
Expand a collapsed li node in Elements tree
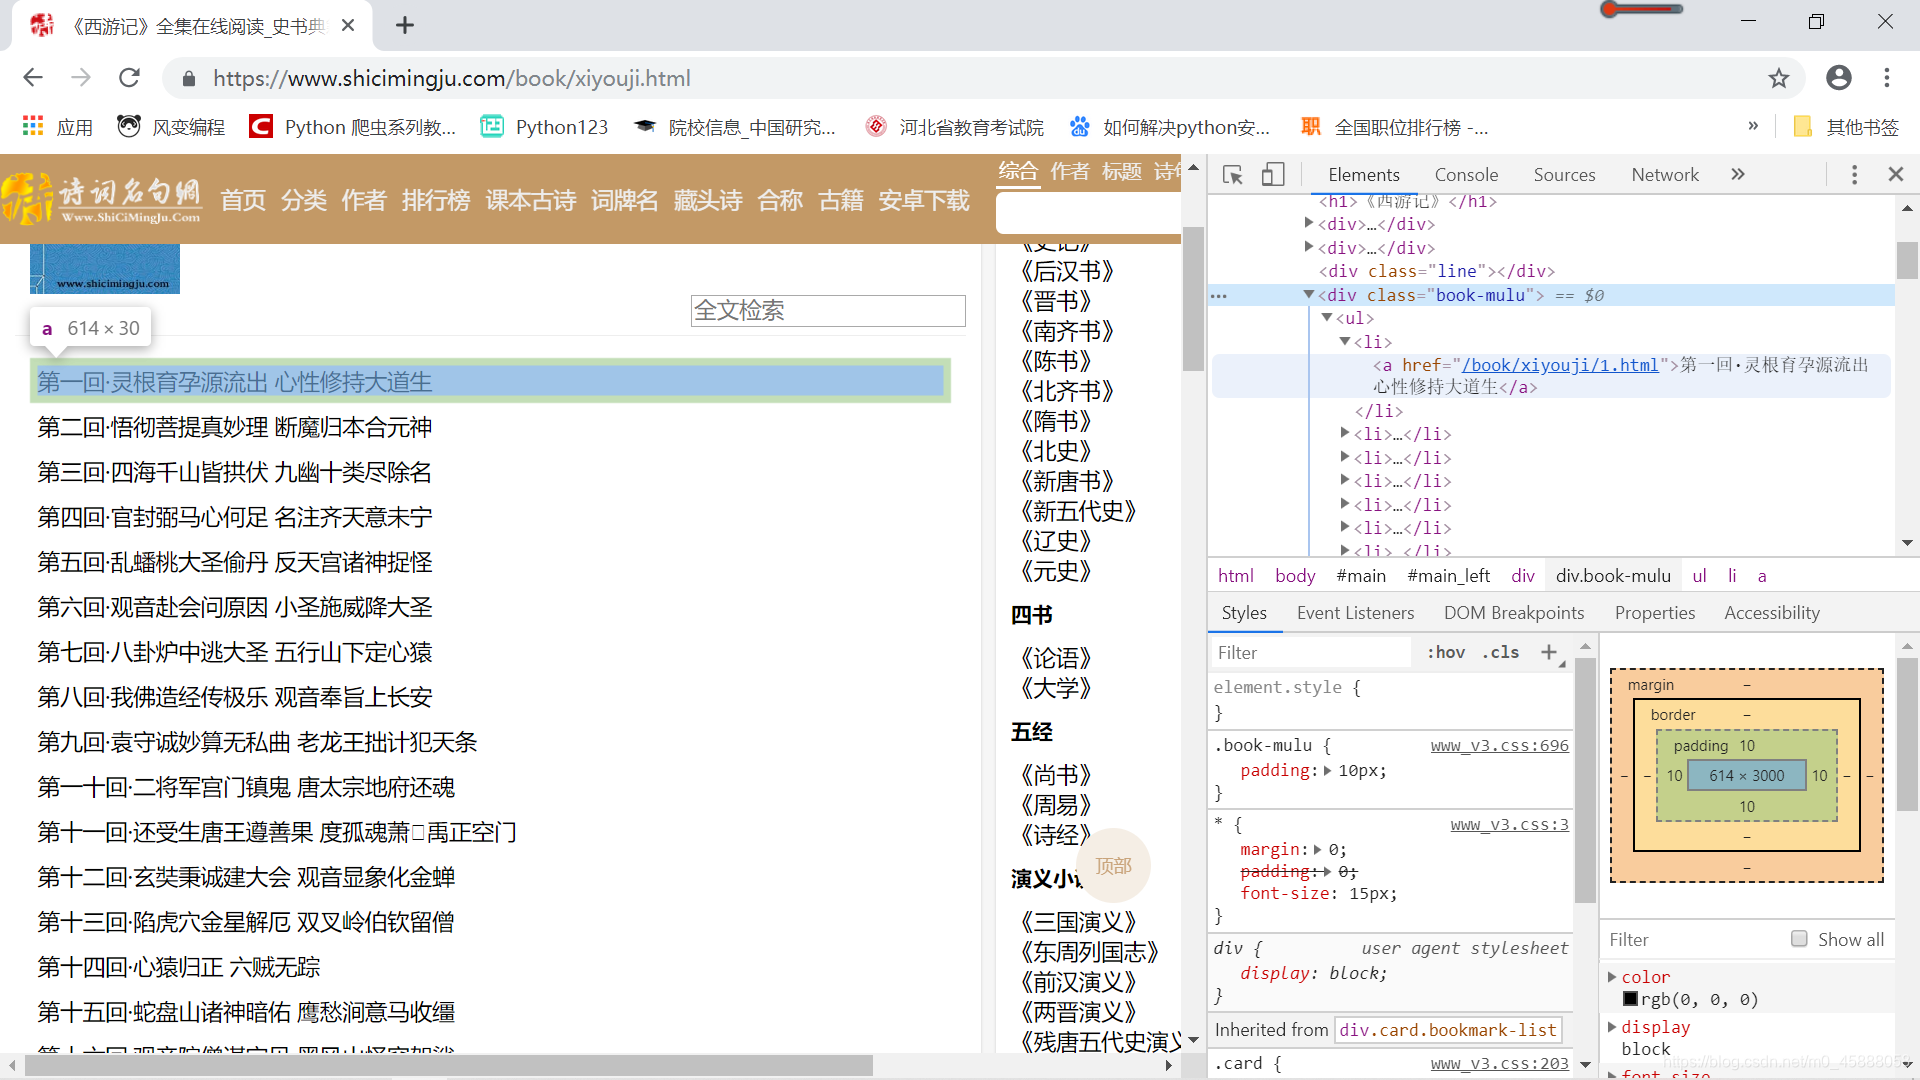1345,433
